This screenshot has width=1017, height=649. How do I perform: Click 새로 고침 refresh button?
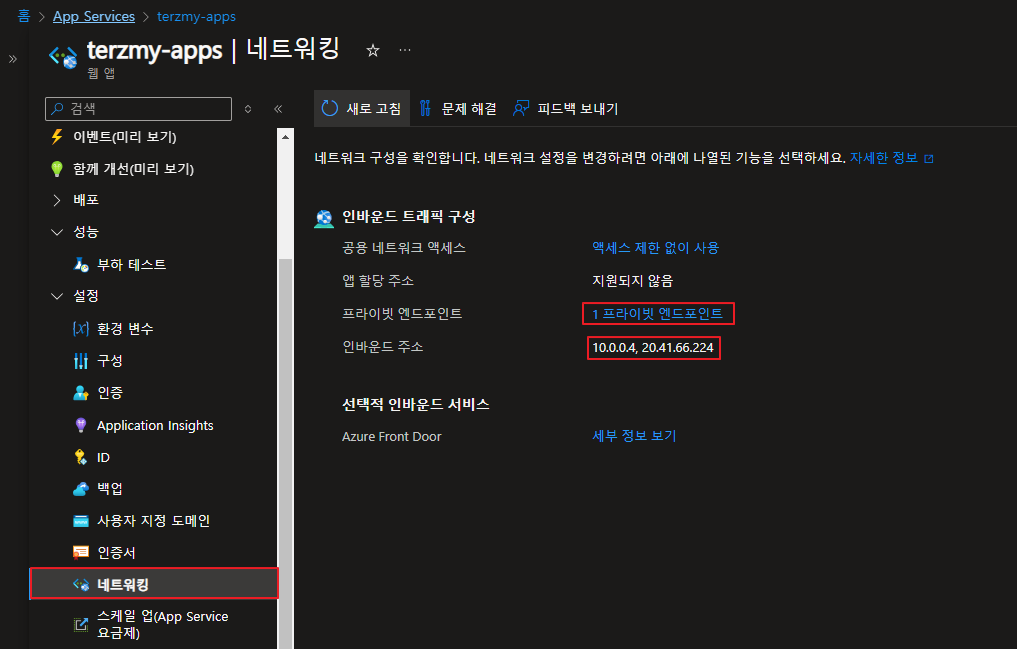point(362,108)
